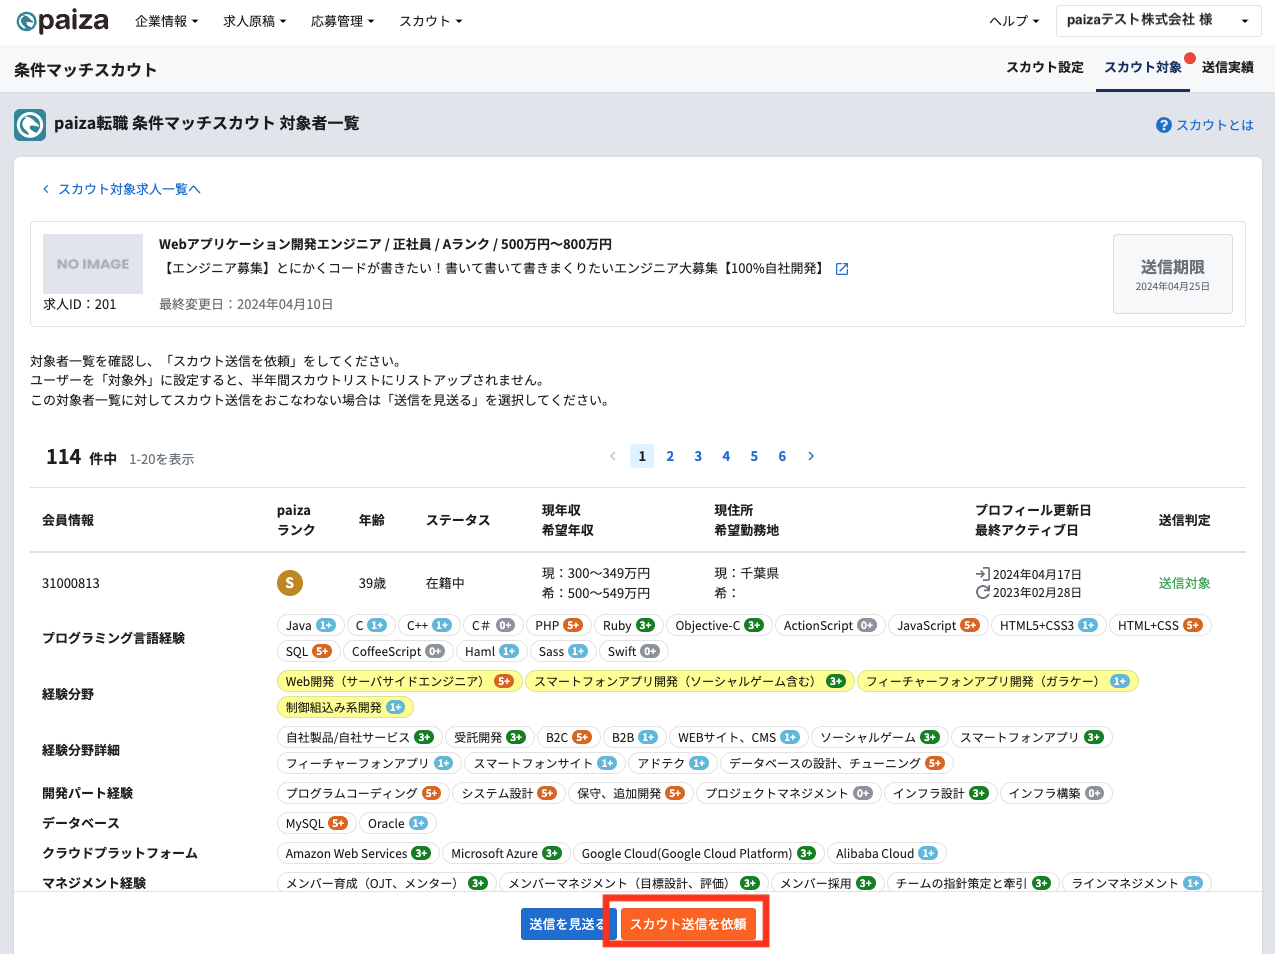Click the B2C 5+ tag
This screenshot has height=954, width=1275.
coord(568,737)
